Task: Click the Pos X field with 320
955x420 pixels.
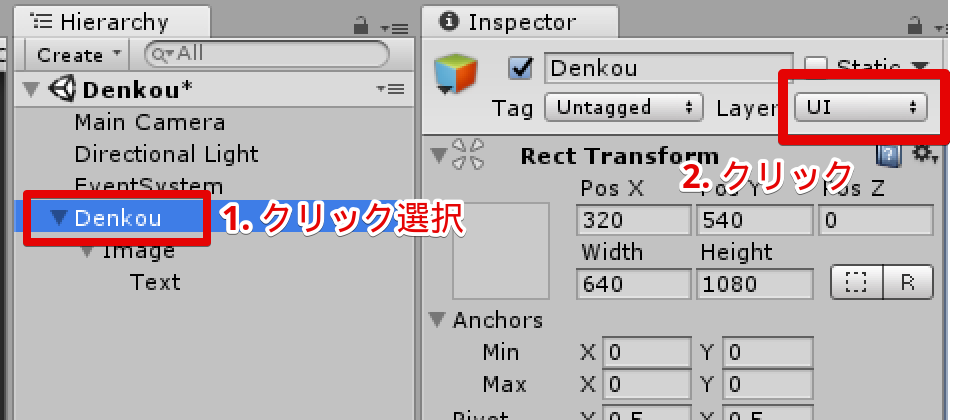Action: pos(633,220)
